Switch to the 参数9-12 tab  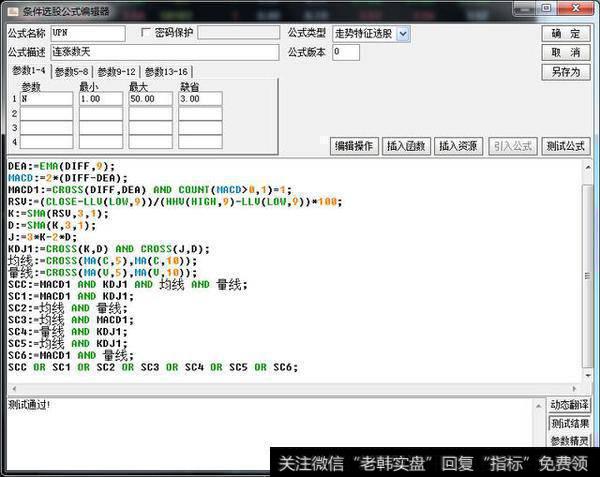pos(116,72)
